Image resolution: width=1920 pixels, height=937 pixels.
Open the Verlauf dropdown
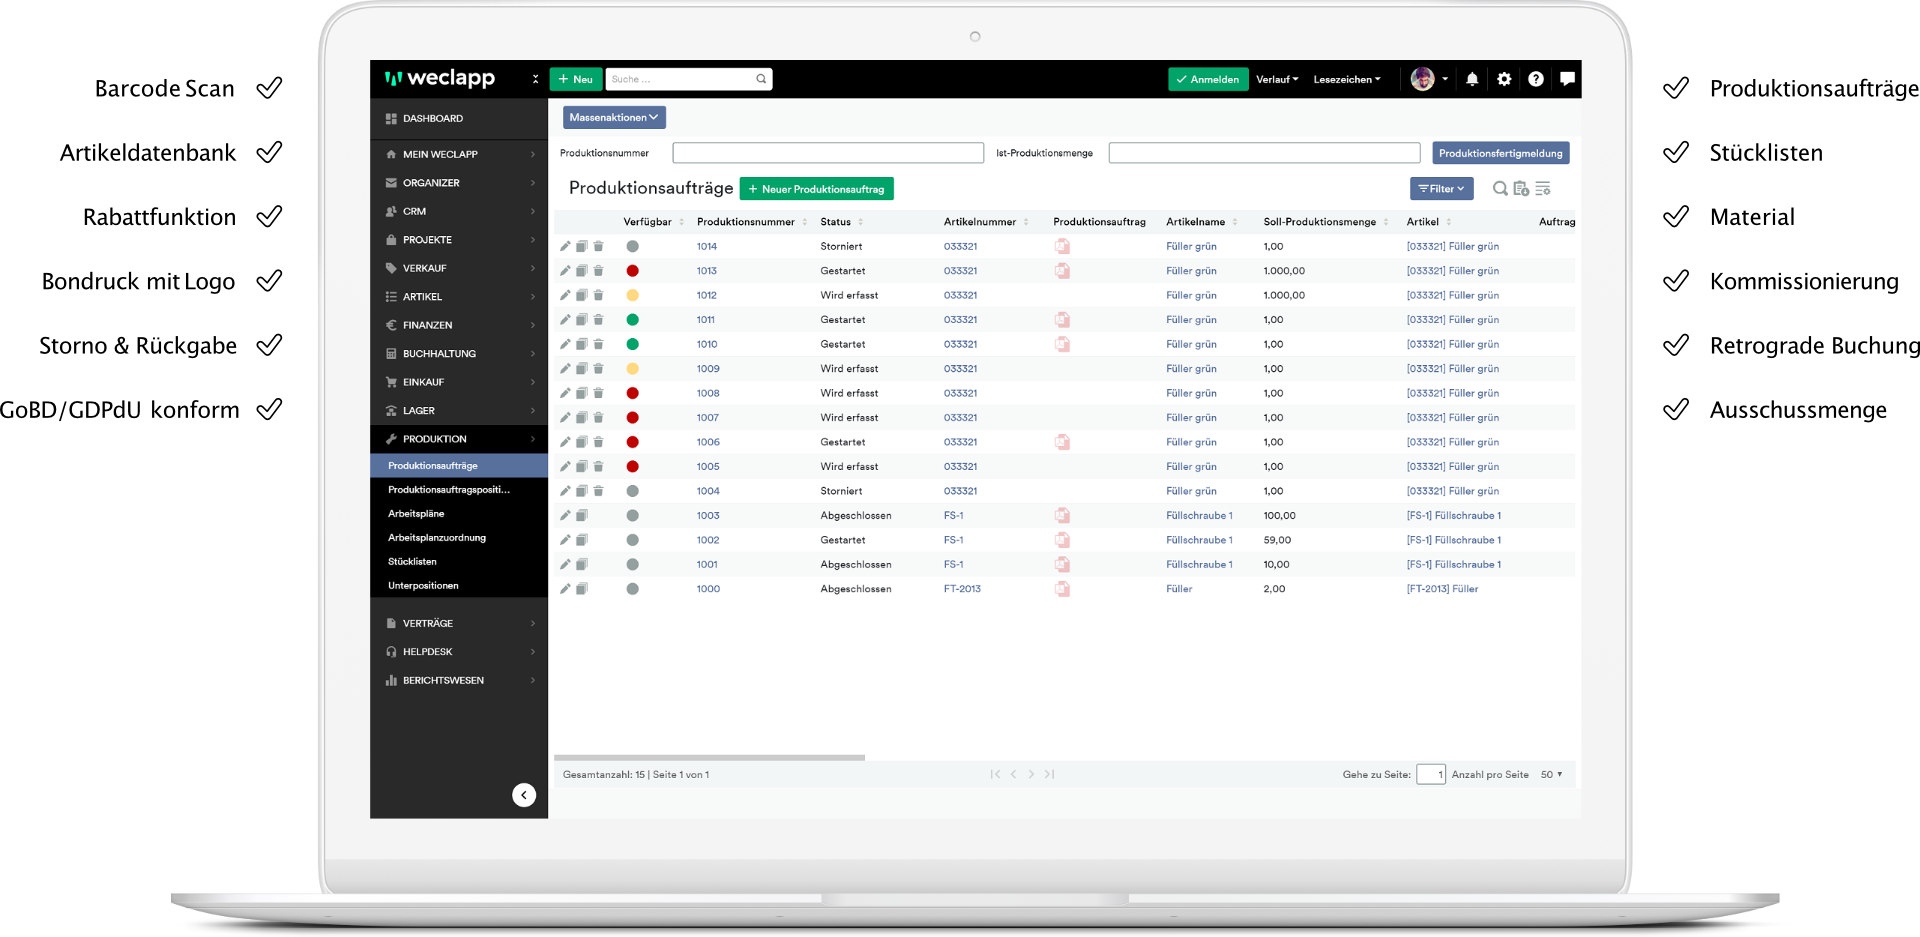click(1277, 79)
